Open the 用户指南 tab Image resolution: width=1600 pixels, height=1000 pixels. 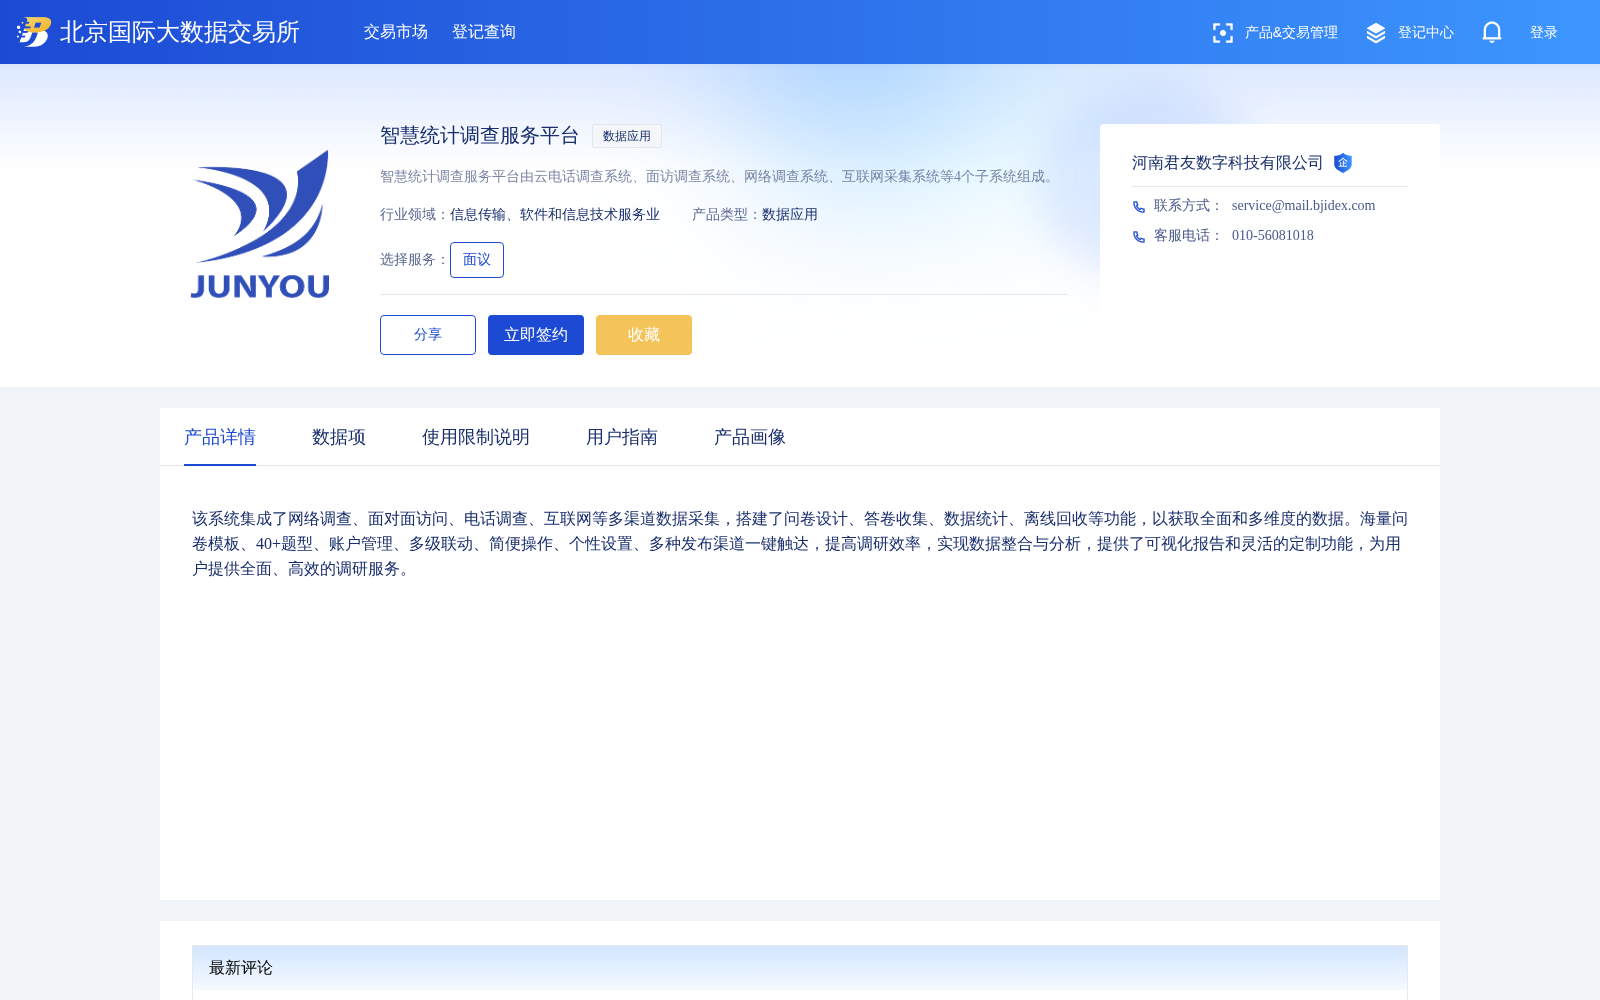[622, 437]
